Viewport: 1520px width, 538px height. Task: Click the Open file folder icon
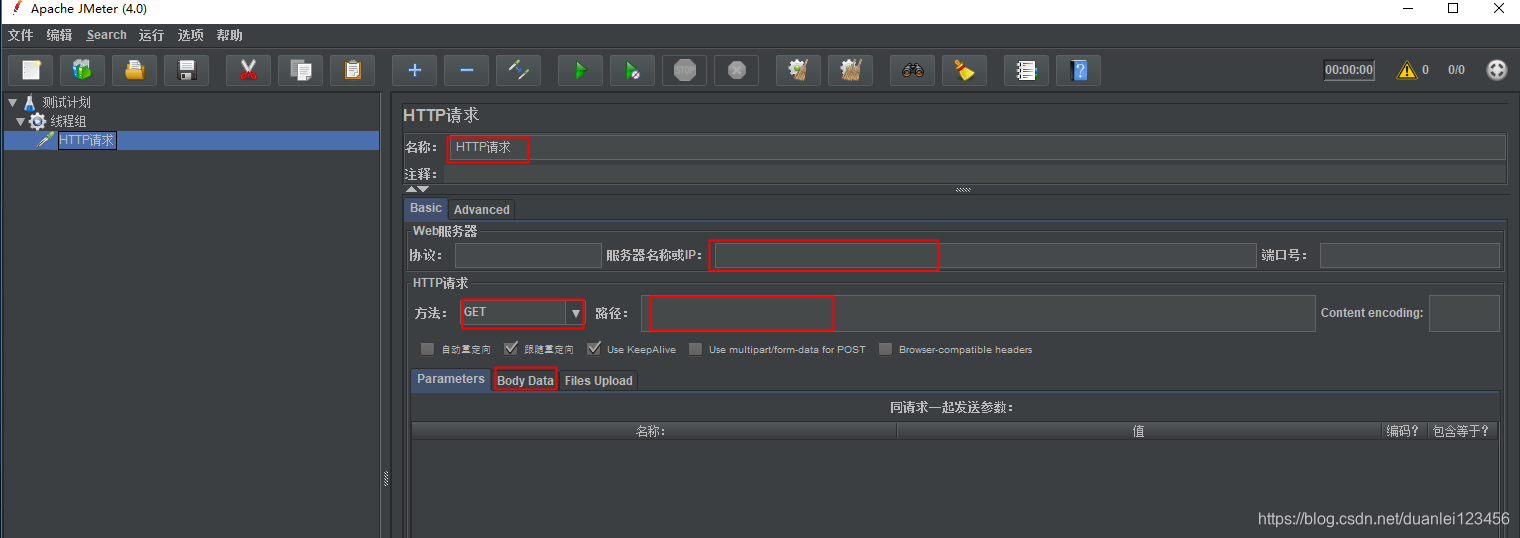pos(134,70)
